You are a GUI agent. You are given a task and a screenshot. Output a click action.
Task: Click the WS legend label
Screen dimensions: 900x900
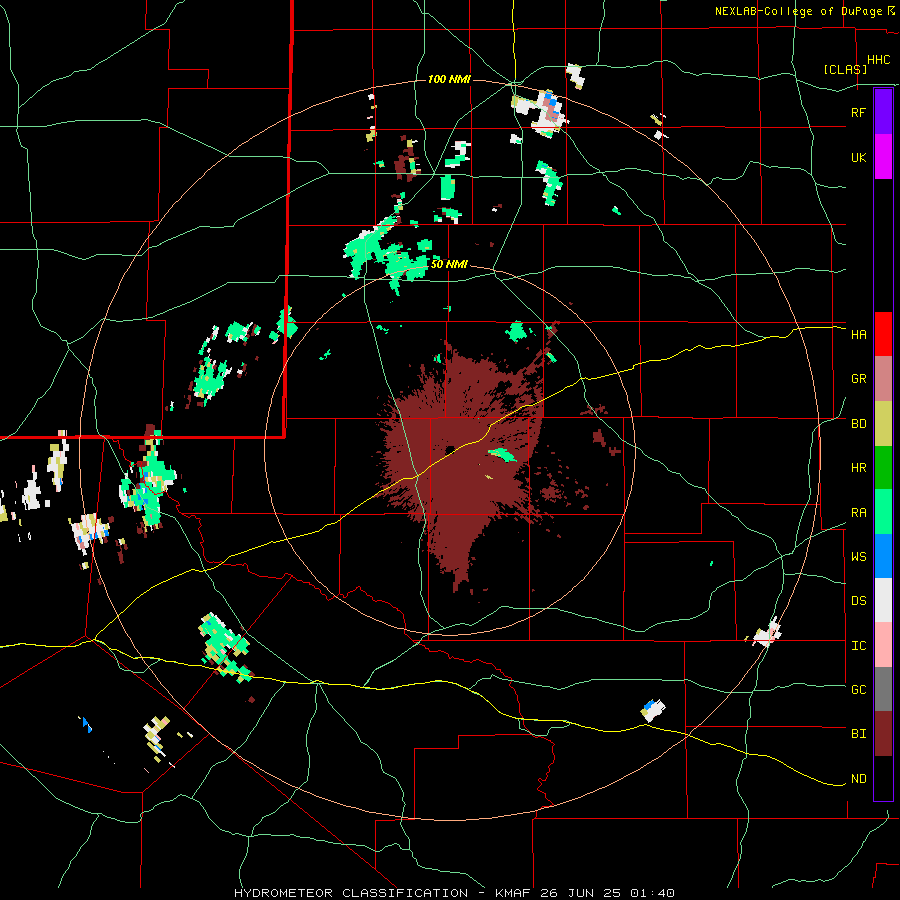(x=858, y=556)
